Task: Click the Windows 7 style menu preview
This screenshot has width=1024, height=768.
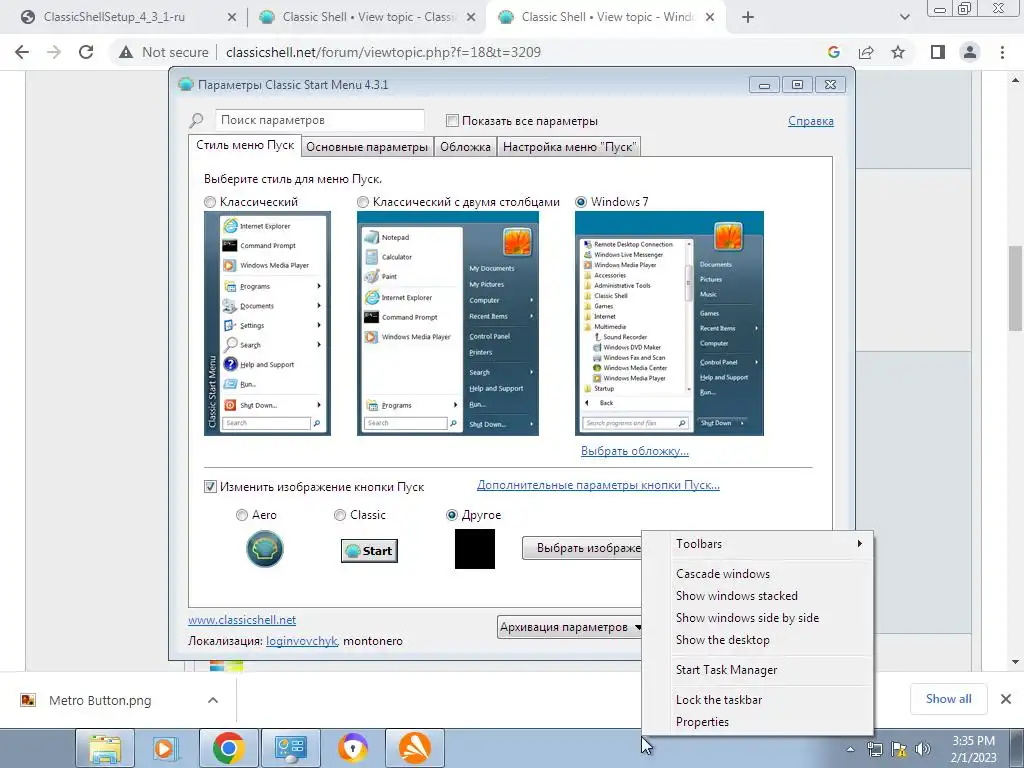Action: point(669,323)
